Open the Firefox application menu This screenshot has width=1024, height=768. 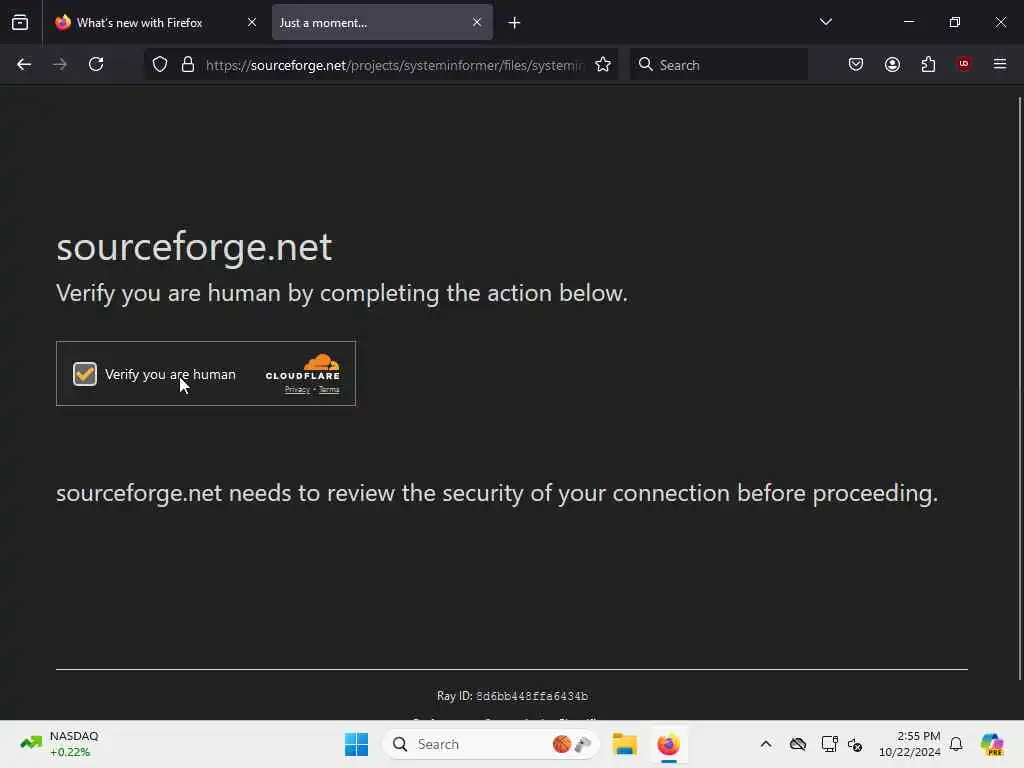pyautogui.click(x=1000, y=64)
